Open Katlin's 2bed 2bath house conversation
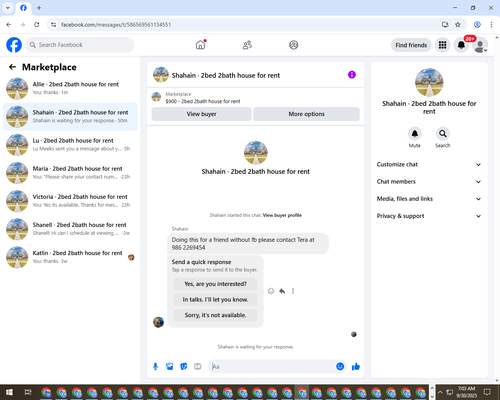 click(x=70, y=257)
